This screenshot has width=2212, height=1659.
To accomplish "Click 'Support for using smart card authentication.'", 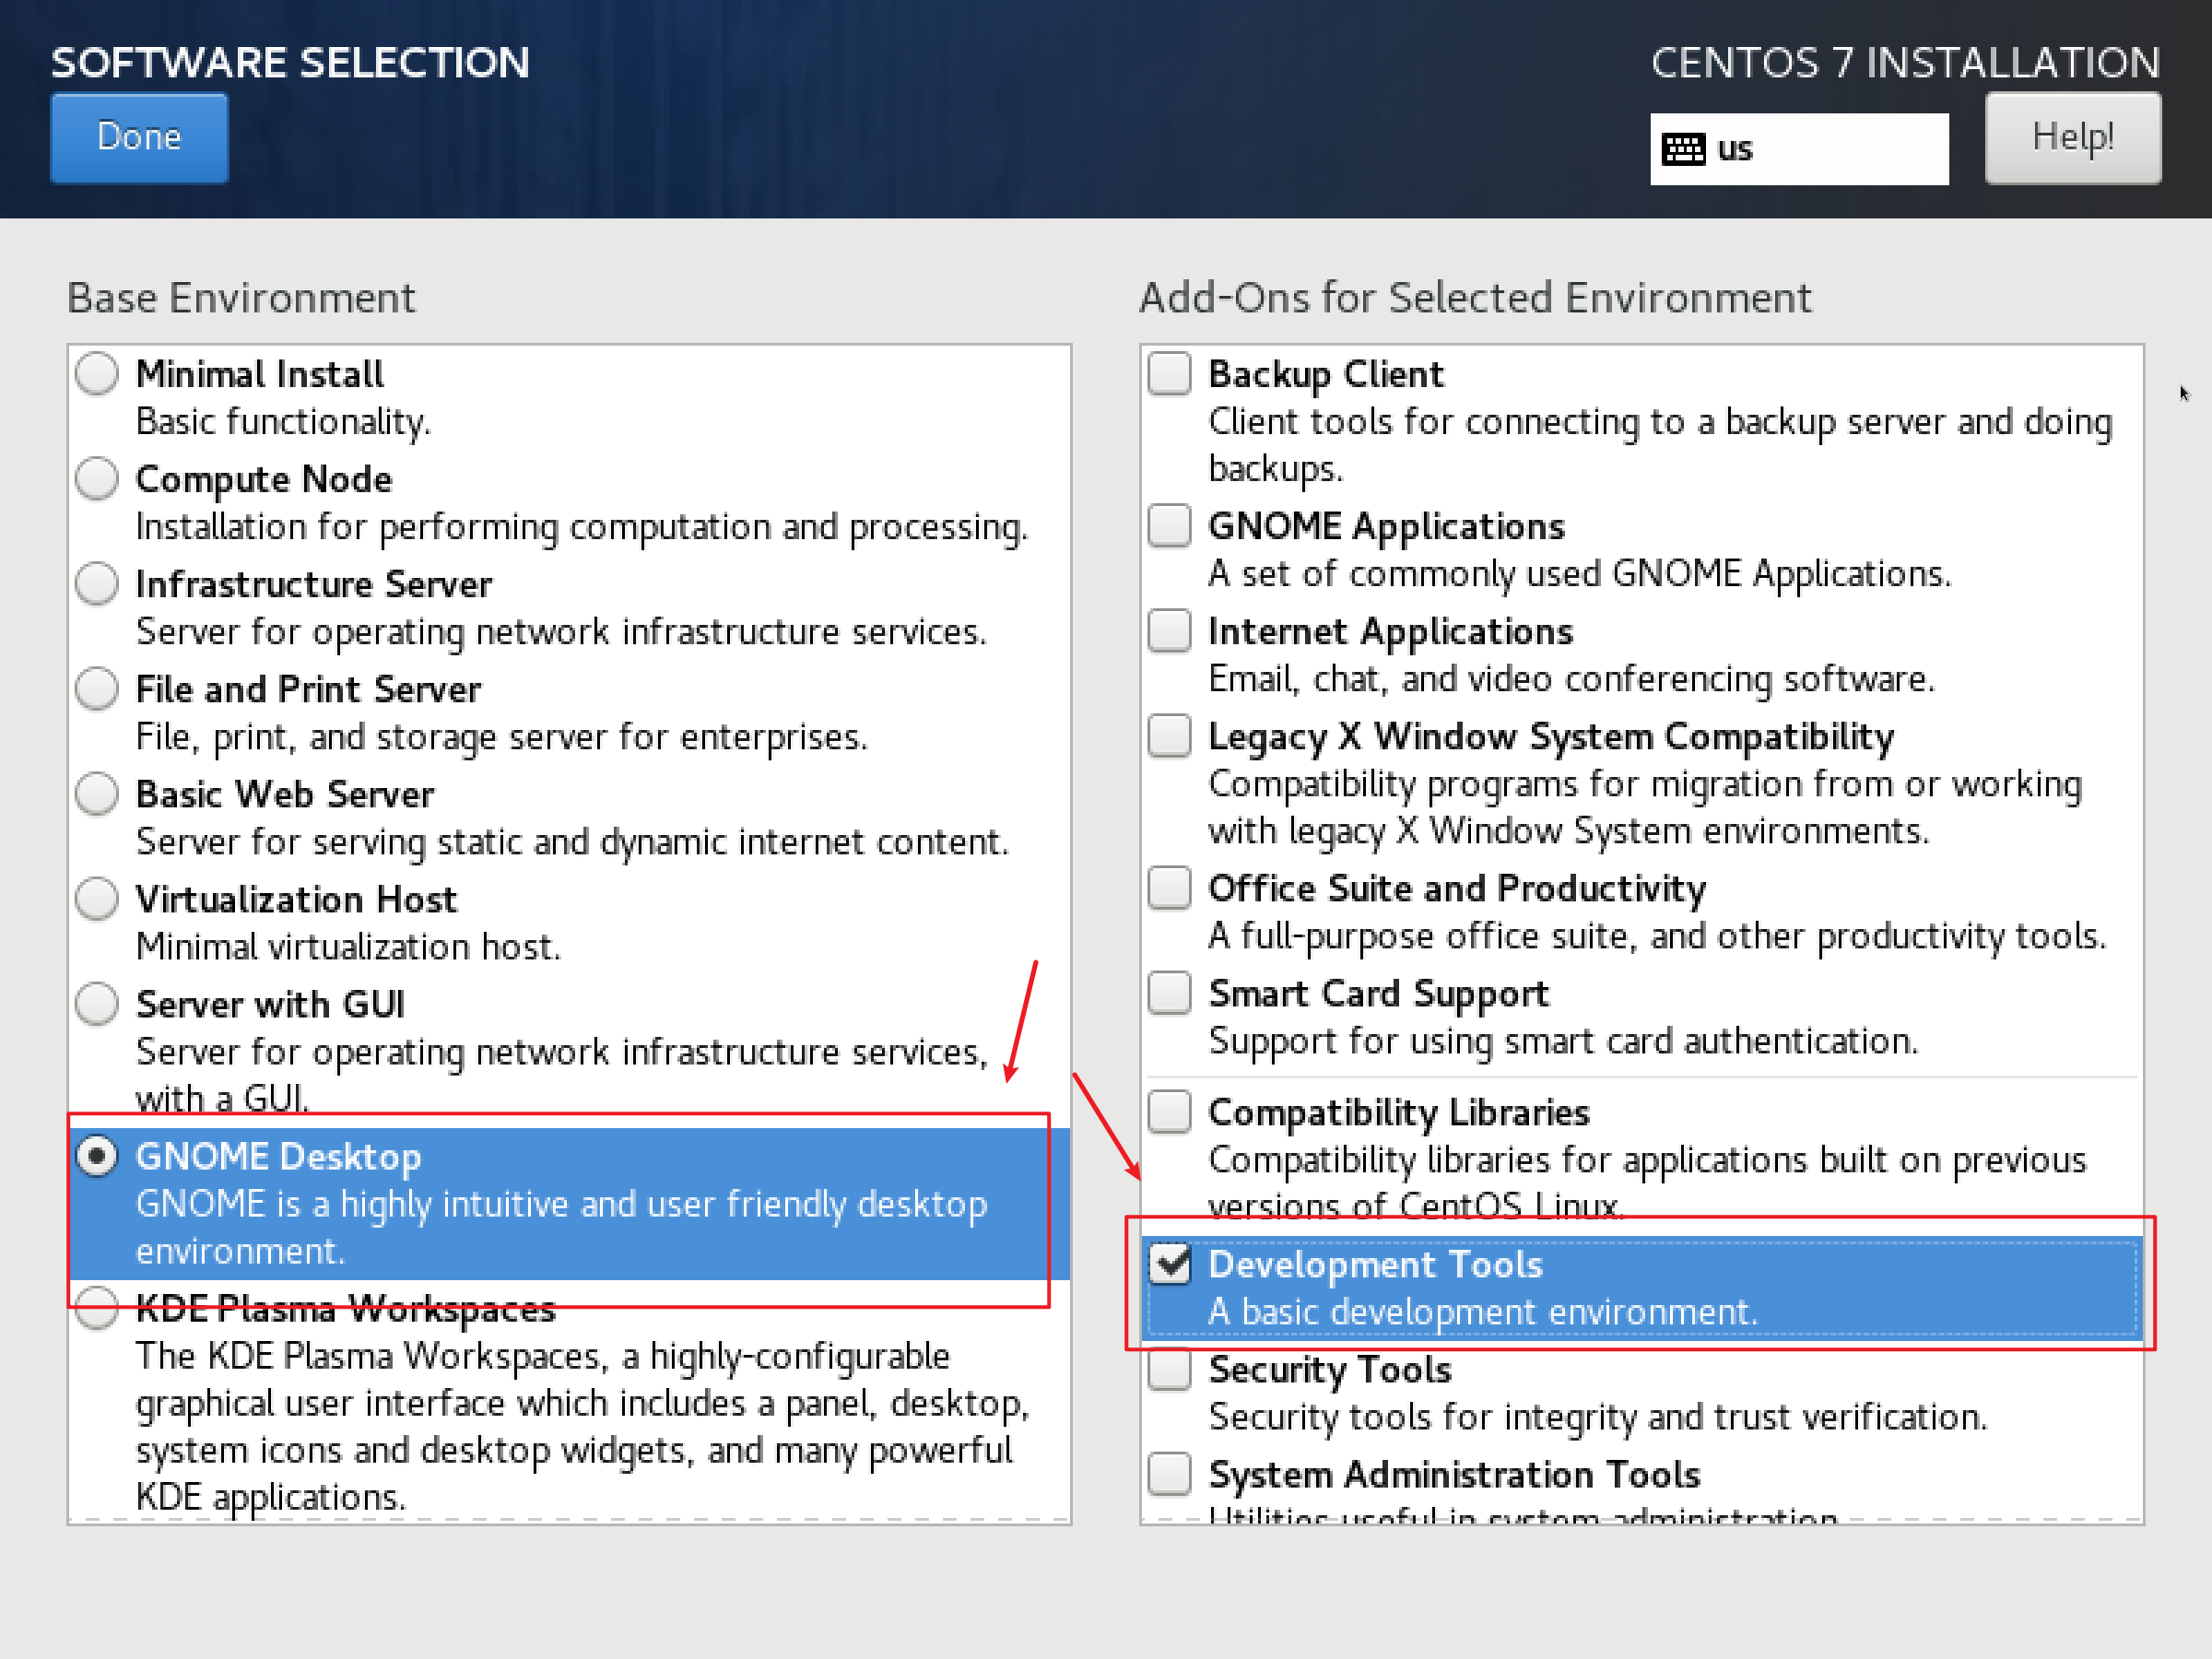I will pyautogui.click(x=1564, y=1042).
